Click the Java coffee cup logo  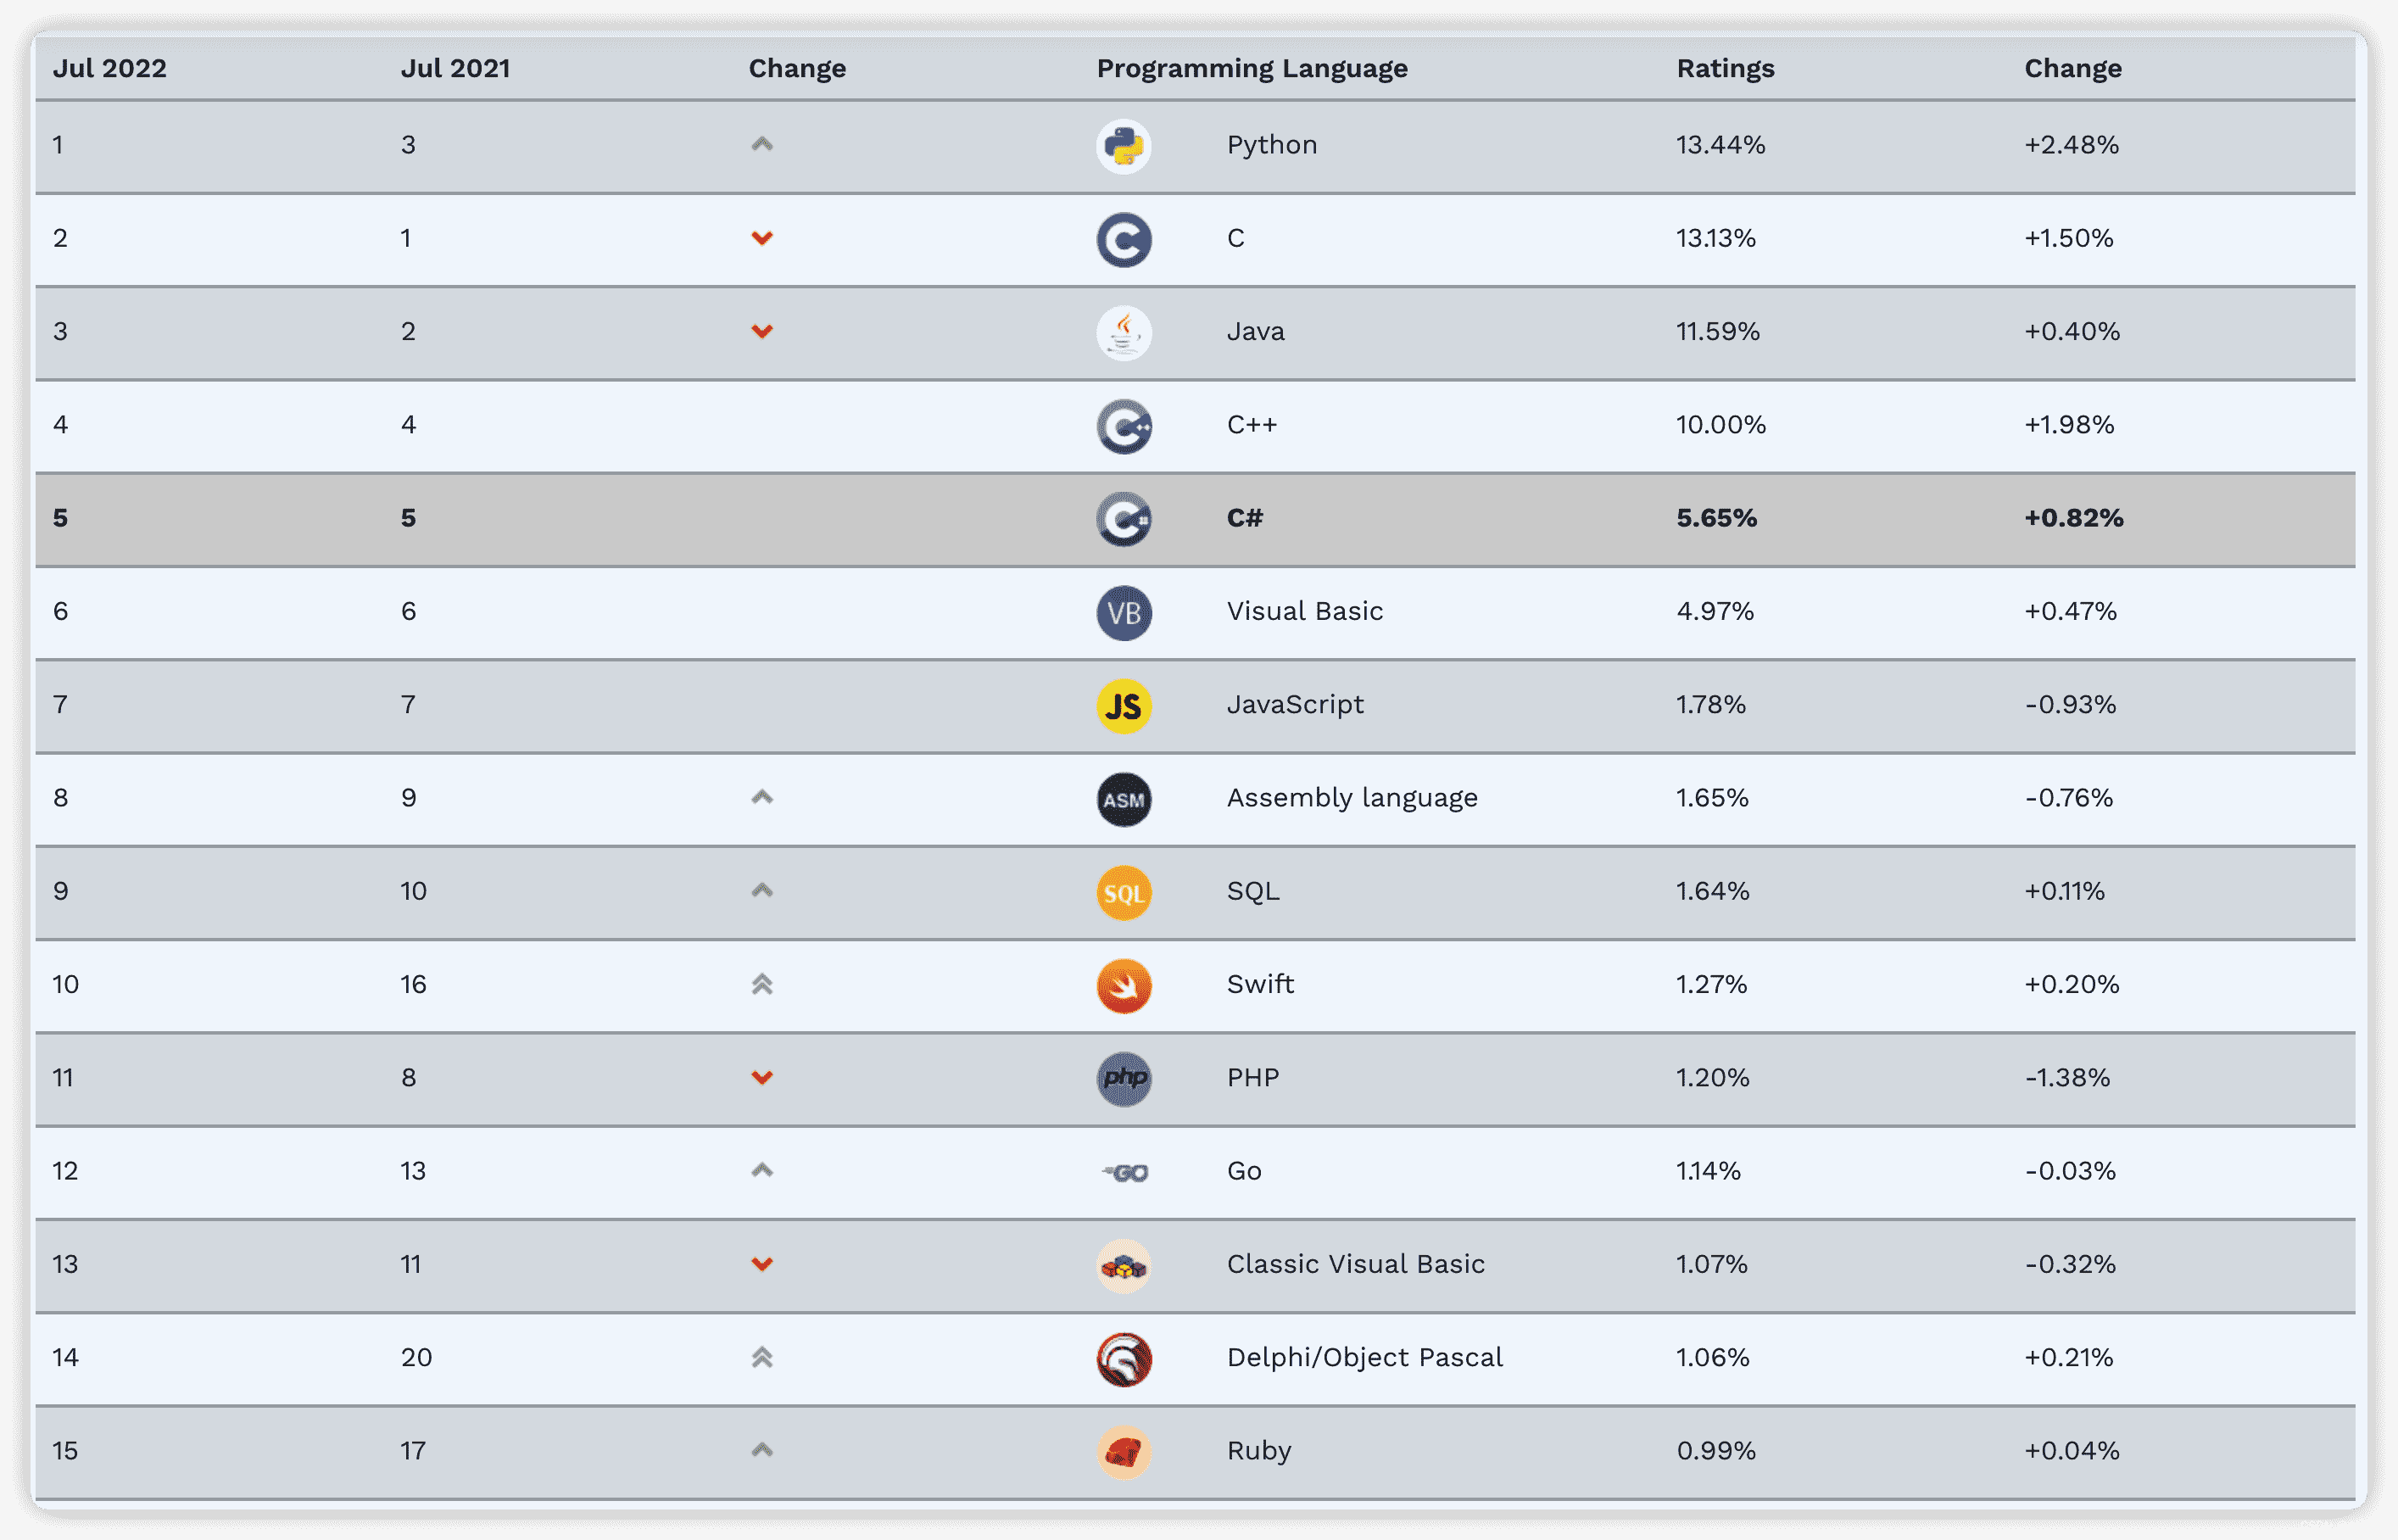(x=1124, y=332)
